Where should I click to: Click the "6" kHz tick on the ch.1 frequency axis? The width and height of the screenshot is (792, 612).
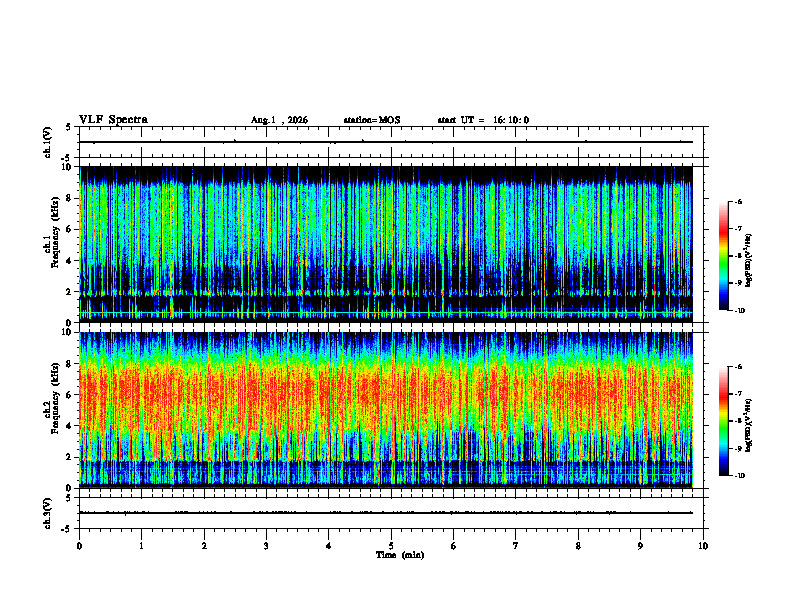(x=69, y=229)
